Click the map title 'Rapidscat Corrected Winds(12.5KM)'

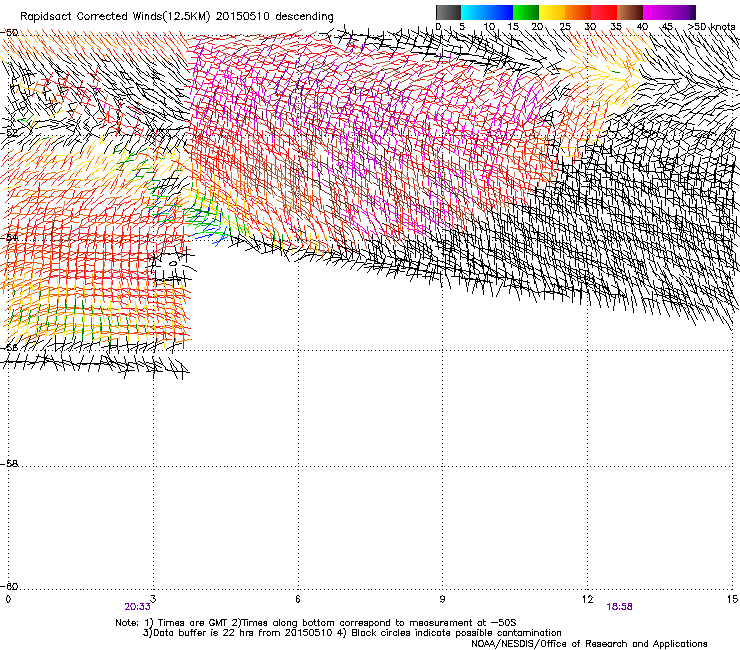coord(115,17)
